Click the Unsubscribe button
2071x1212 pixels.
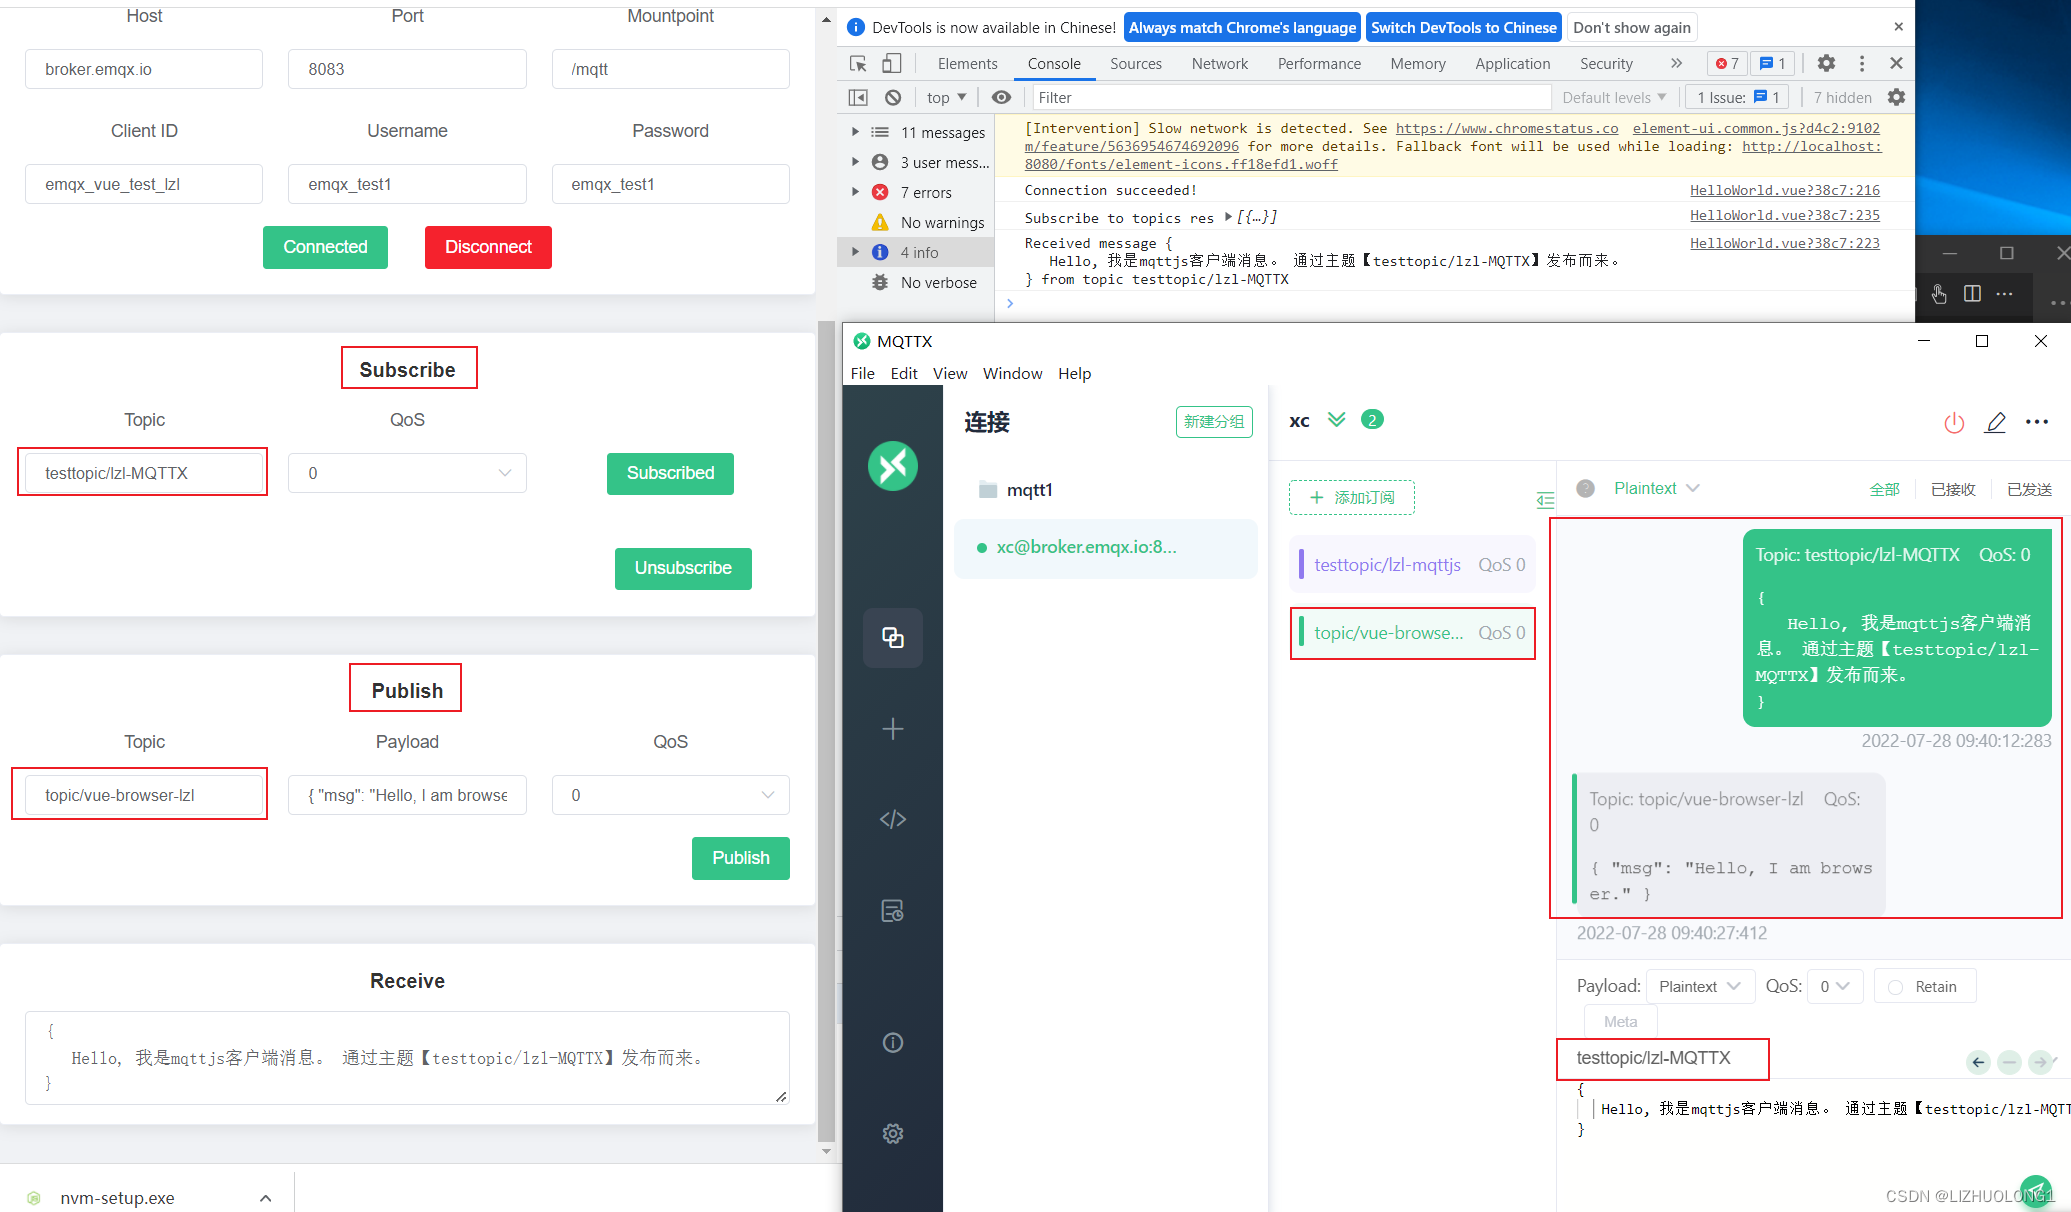[683, 568]
